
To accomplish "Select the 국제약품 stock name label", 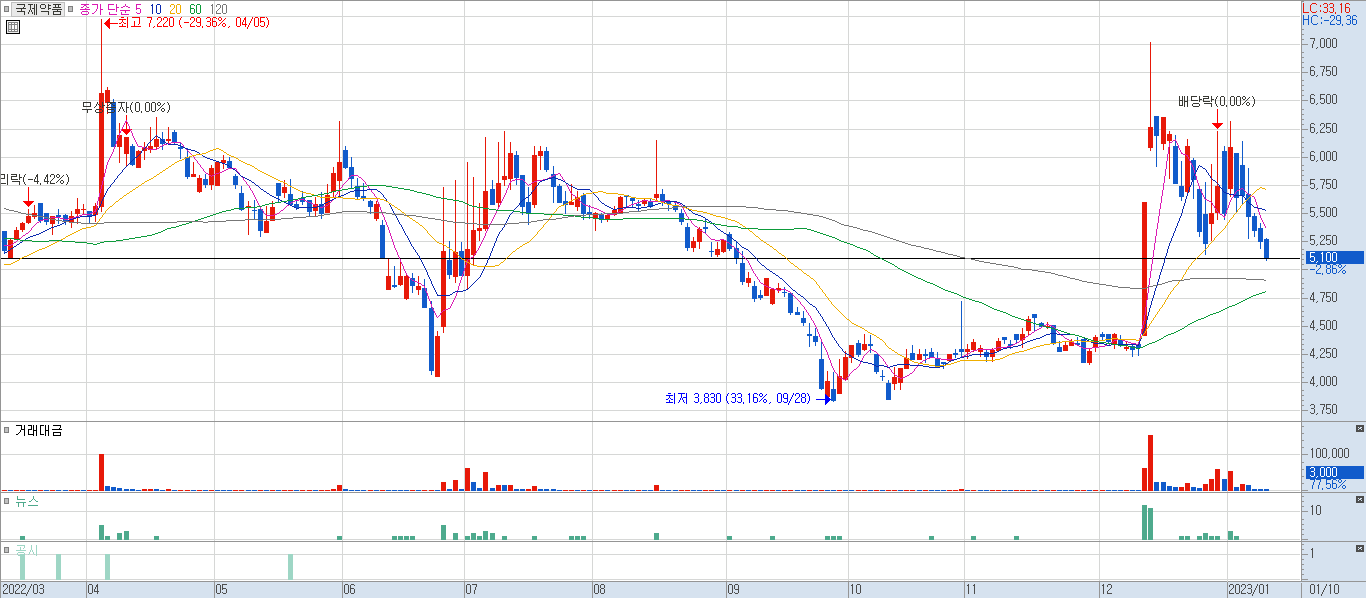I will click(x=38, y=8).
